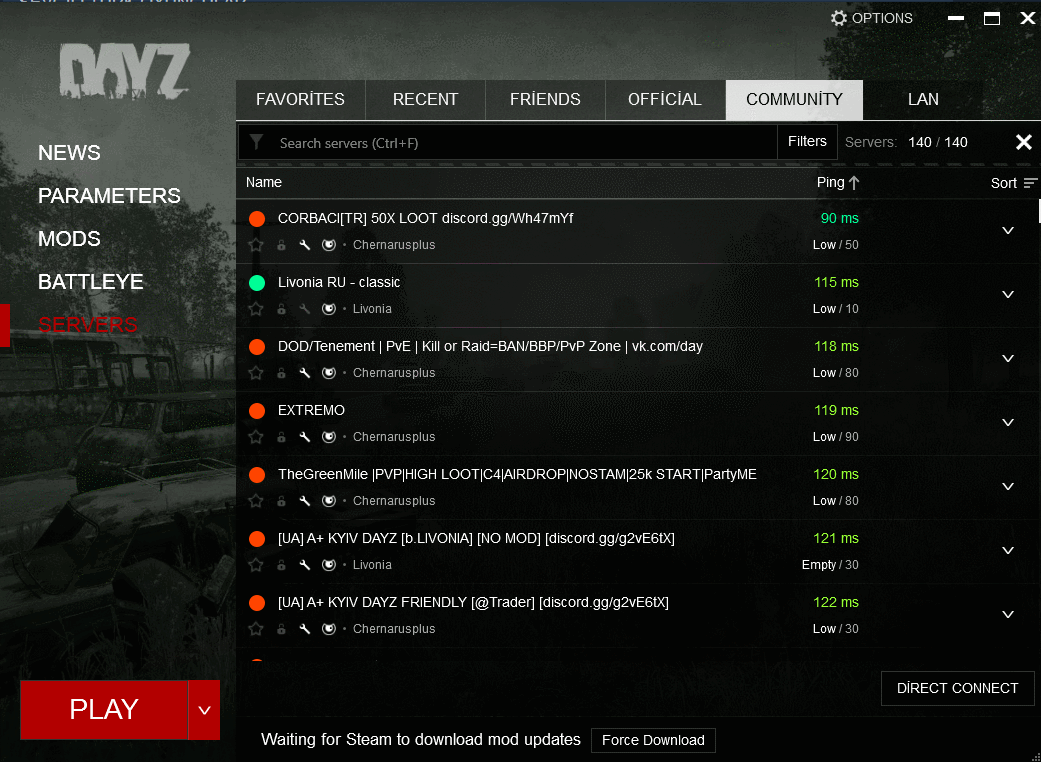Click the wrench mods icon on Livonia RU row

[305, 309]
